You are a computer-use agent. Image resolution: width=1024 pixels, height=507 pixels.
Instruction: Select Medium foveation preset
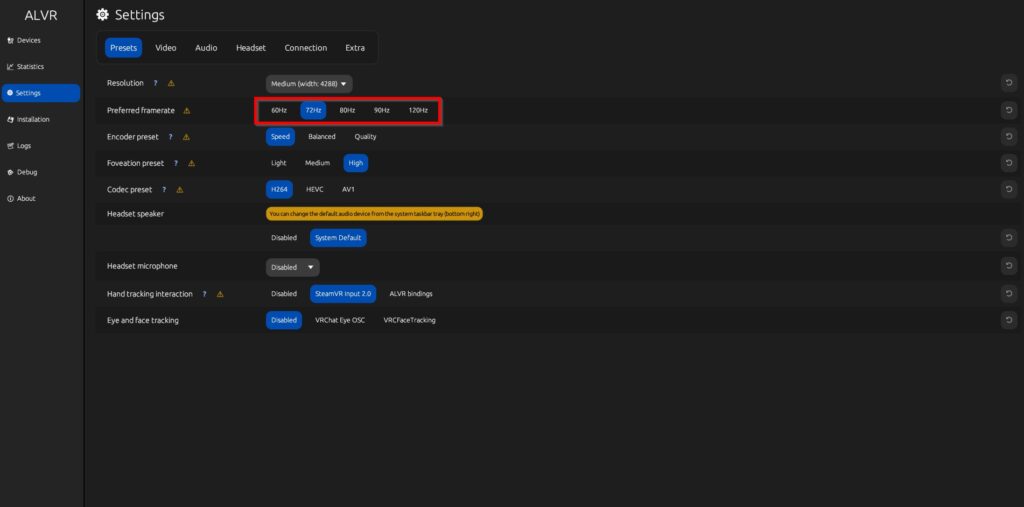(317, 163)
